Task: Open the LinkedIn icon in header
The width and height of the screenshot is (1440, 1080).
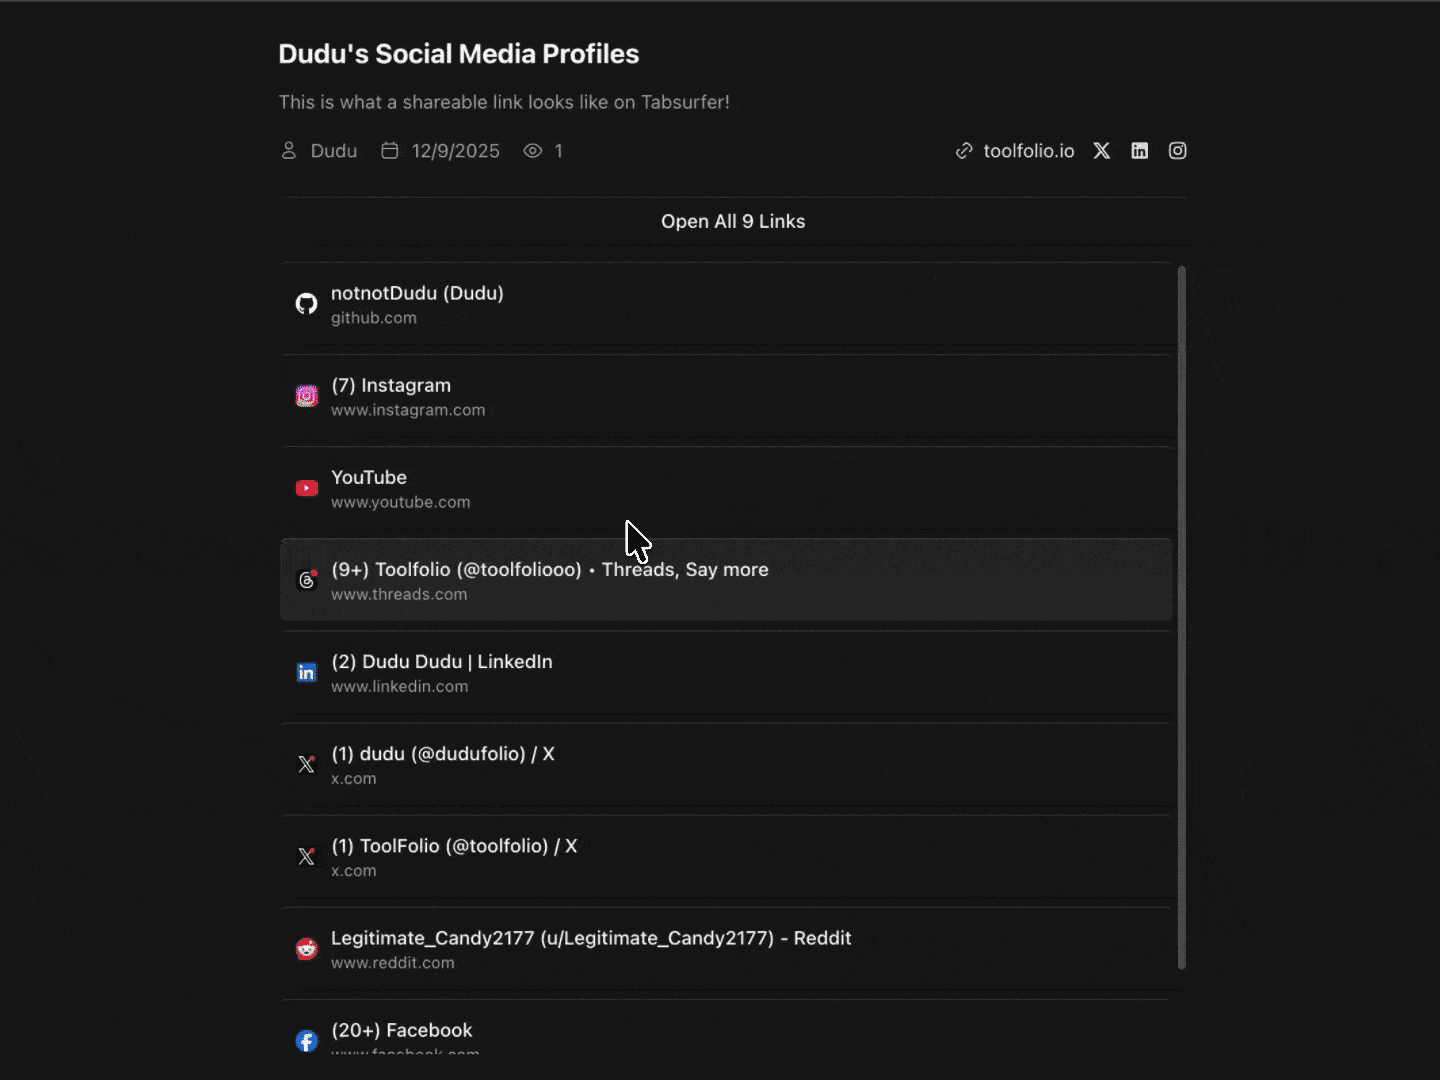Action: 1139,151
